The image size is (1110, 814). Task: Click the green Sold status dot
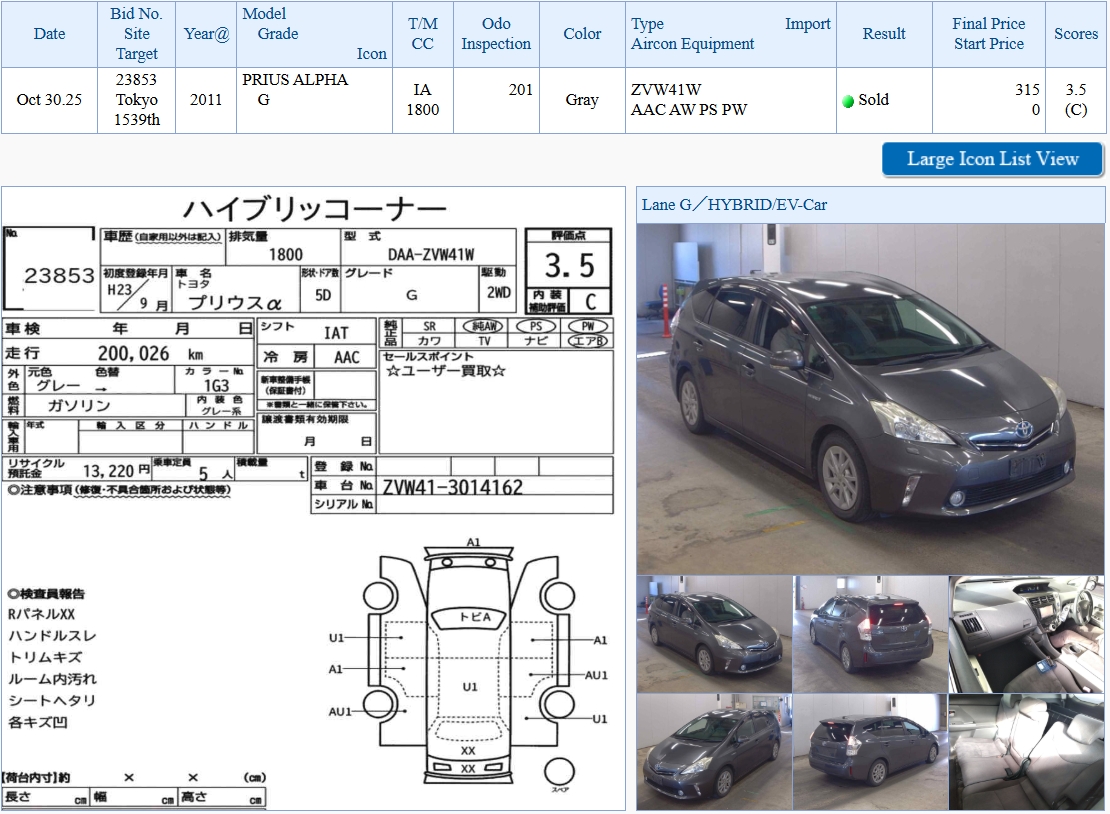coord(848,101)
